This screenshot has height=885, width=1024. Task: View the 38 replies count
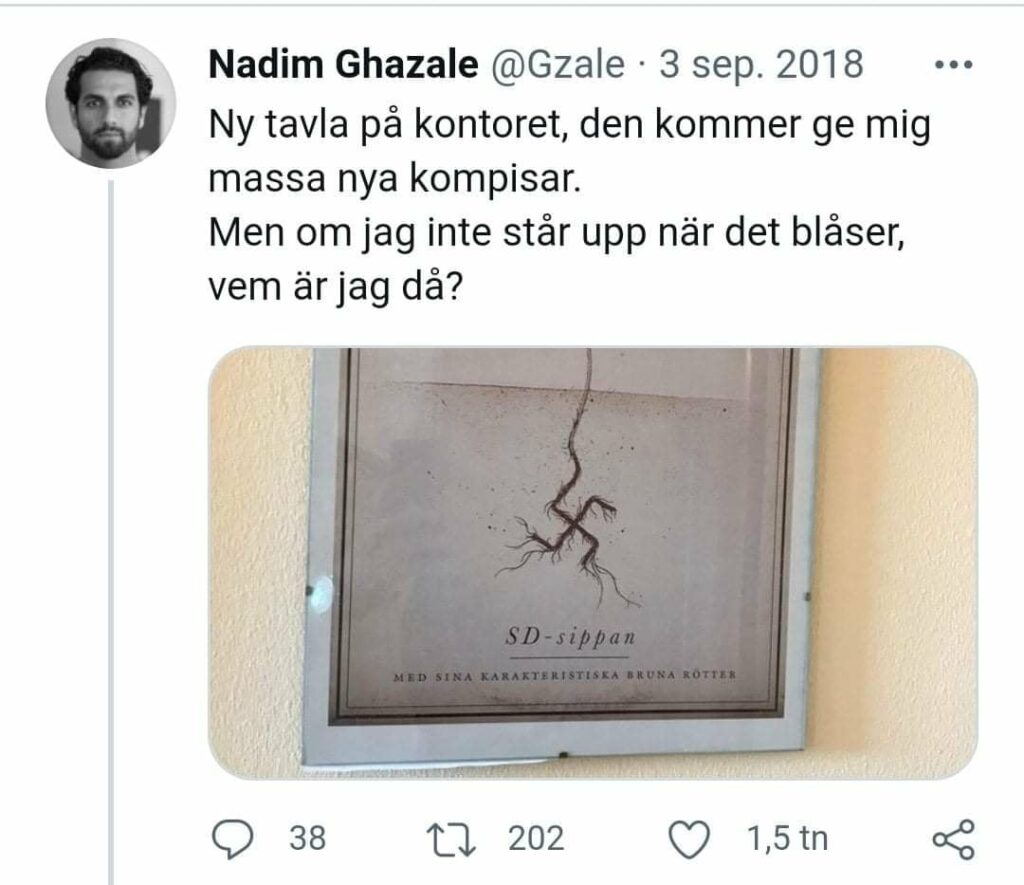point(307,839)
